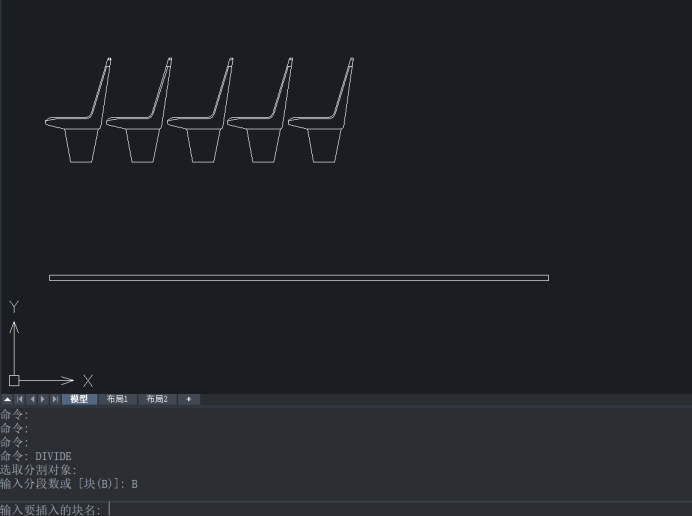Select the leftmost chair drawing
This screenshot has width=692, height=516.
pos(80,123)
